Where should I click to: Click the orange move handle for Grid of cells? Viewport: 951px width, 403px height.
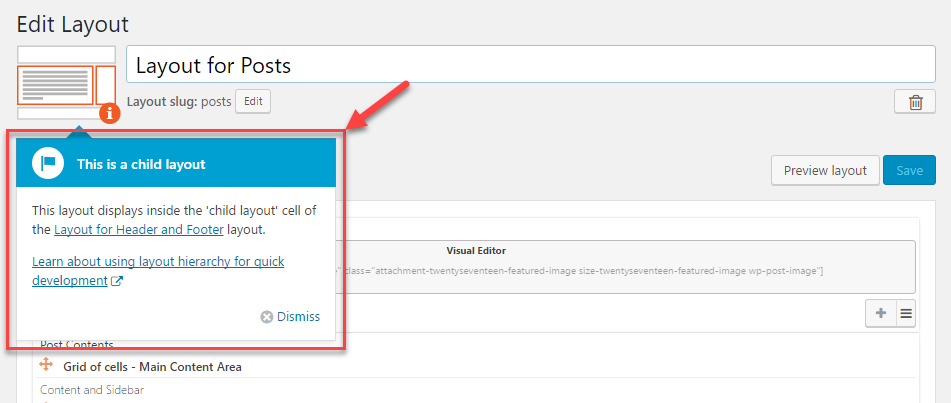click(x=46, y=365)
